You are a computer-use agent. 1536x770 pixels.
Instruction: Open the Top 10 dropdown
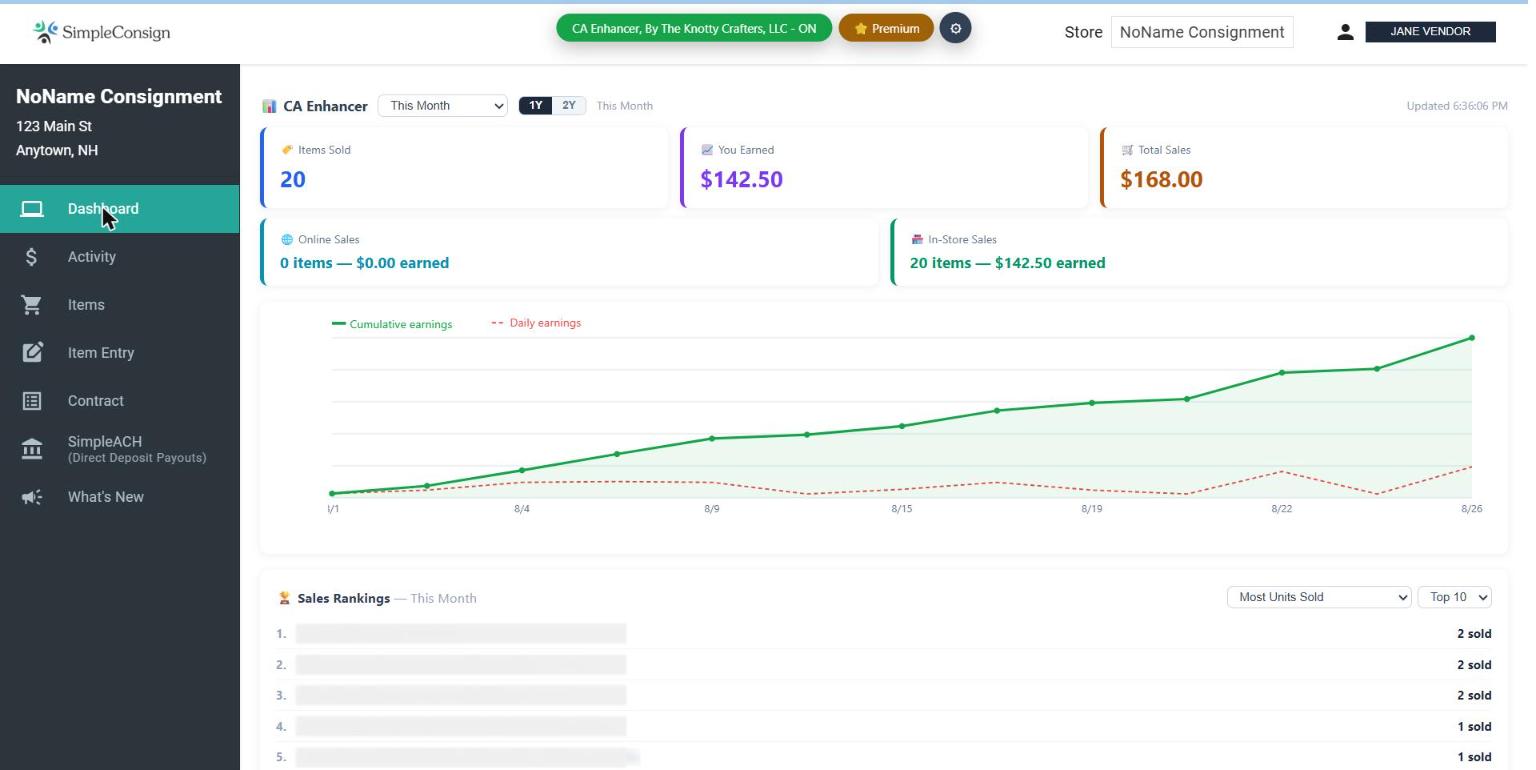point(1455,597)
